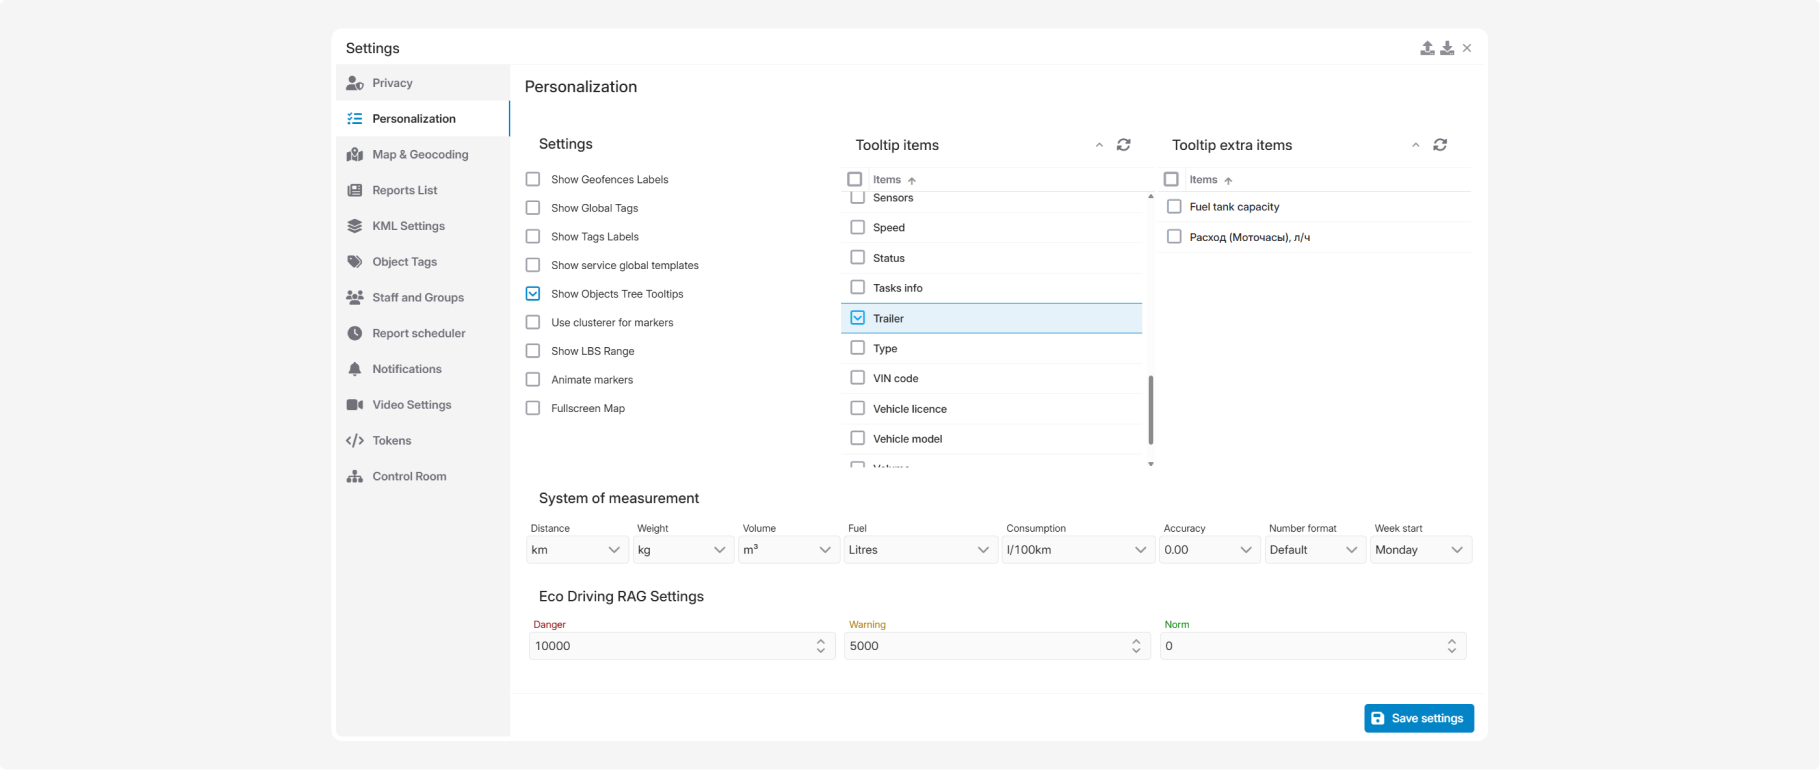1820x770 pixels.
Task: Uncheck Show Objects Tree Tooltips
Action: [x=533, y=294]
